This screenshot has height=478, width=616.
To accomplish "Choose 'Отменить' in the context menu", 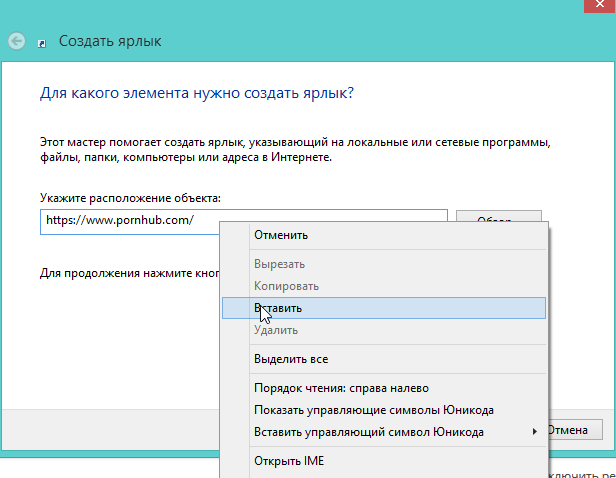I will (x=281, y=235).
